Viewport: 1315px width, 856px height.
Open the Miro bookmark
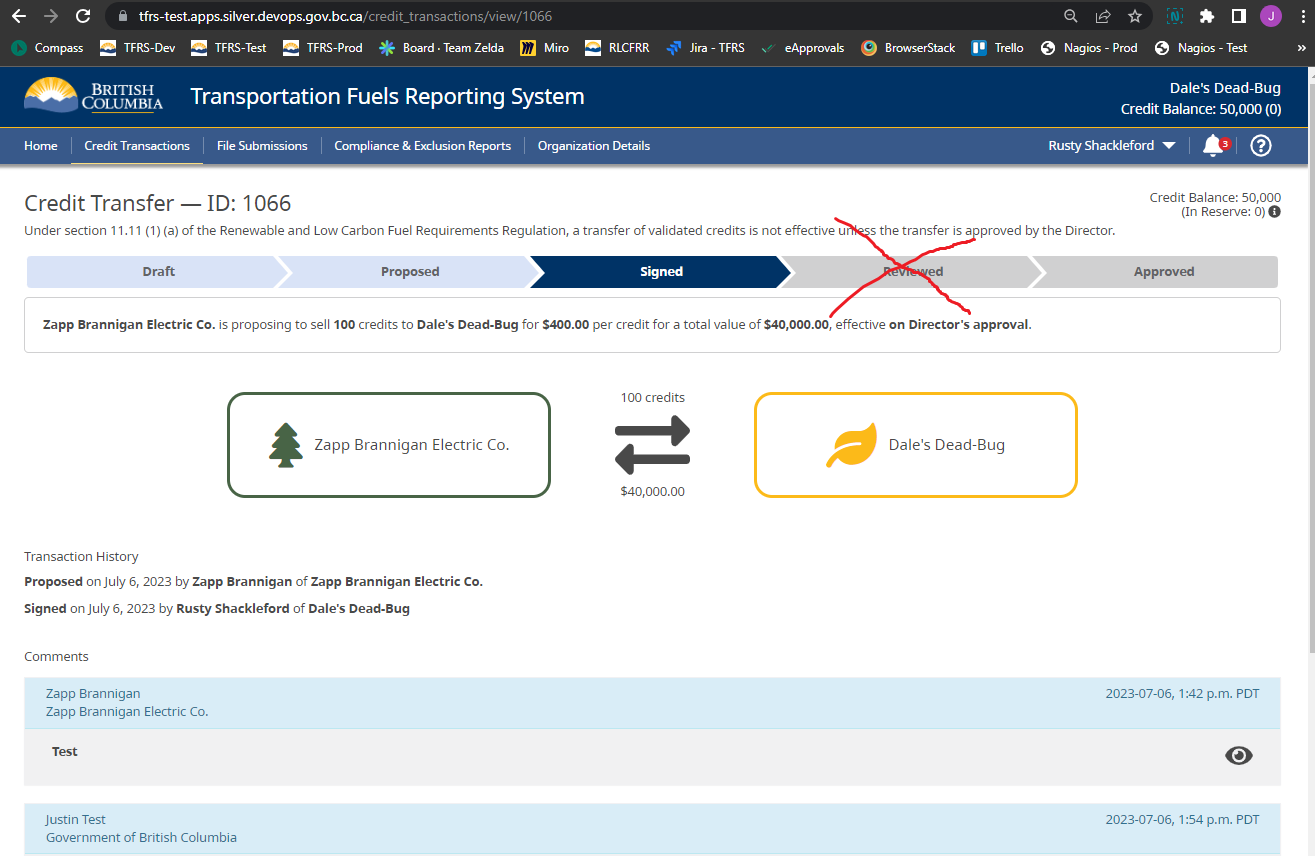[545, 48]
